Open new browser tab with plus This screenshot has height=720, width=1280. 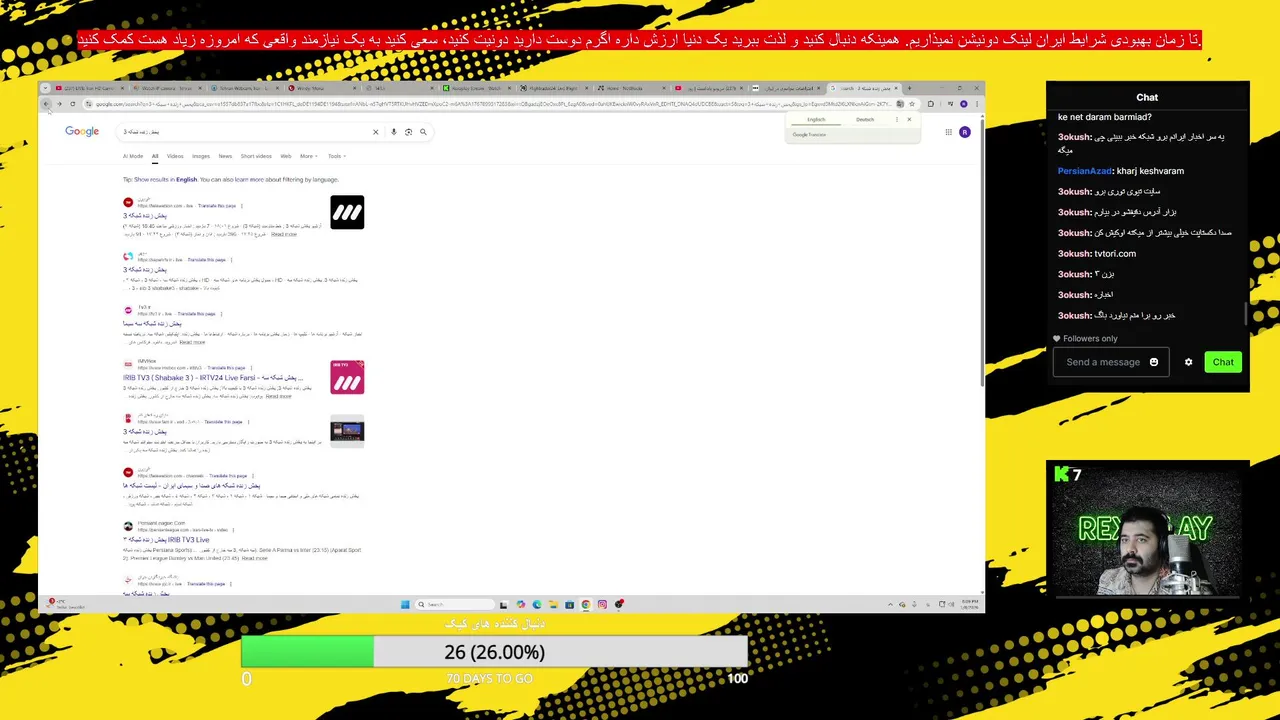click(908, 88)
